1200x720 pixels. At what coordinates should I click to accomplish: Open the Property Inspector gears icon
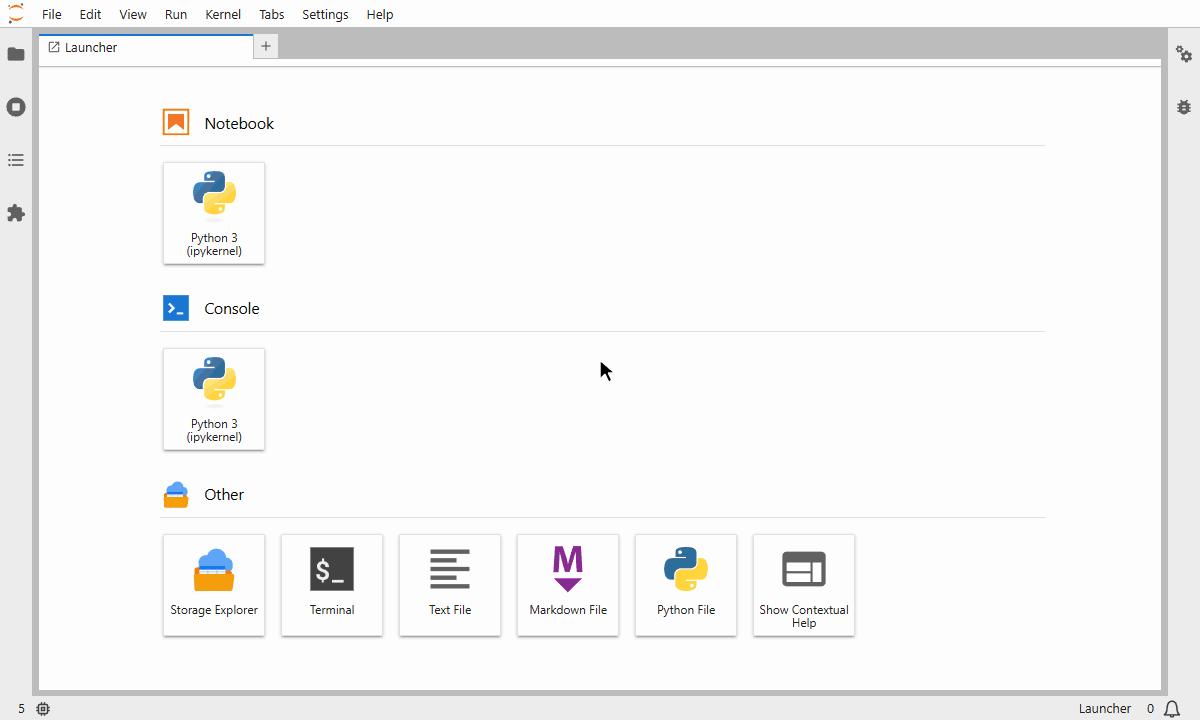pyautogui.click(x=1184, y=54)
